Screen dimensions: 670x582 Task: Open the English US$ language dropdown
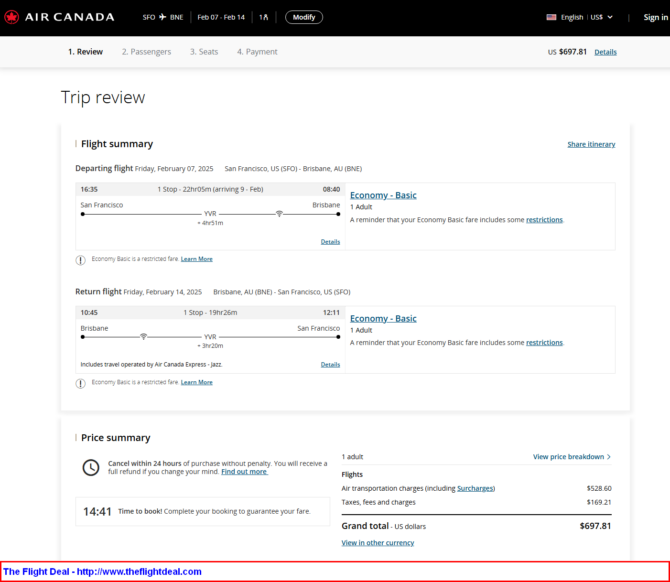tap(586, 17)
